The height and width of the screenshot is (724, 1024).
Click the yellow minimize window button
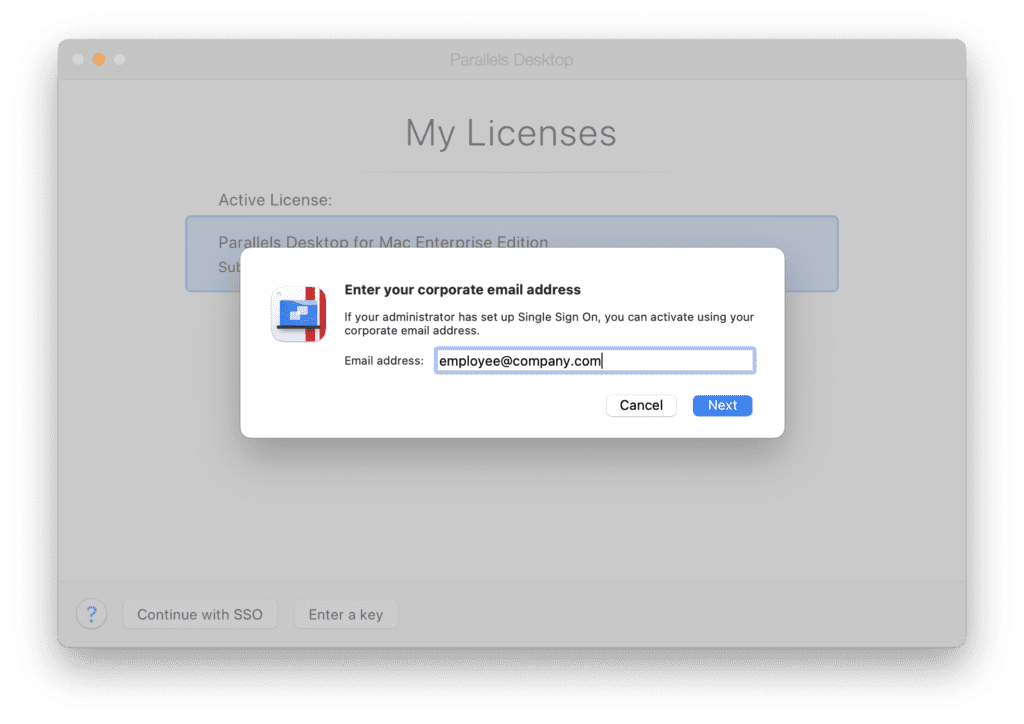(x=99, y=60)
